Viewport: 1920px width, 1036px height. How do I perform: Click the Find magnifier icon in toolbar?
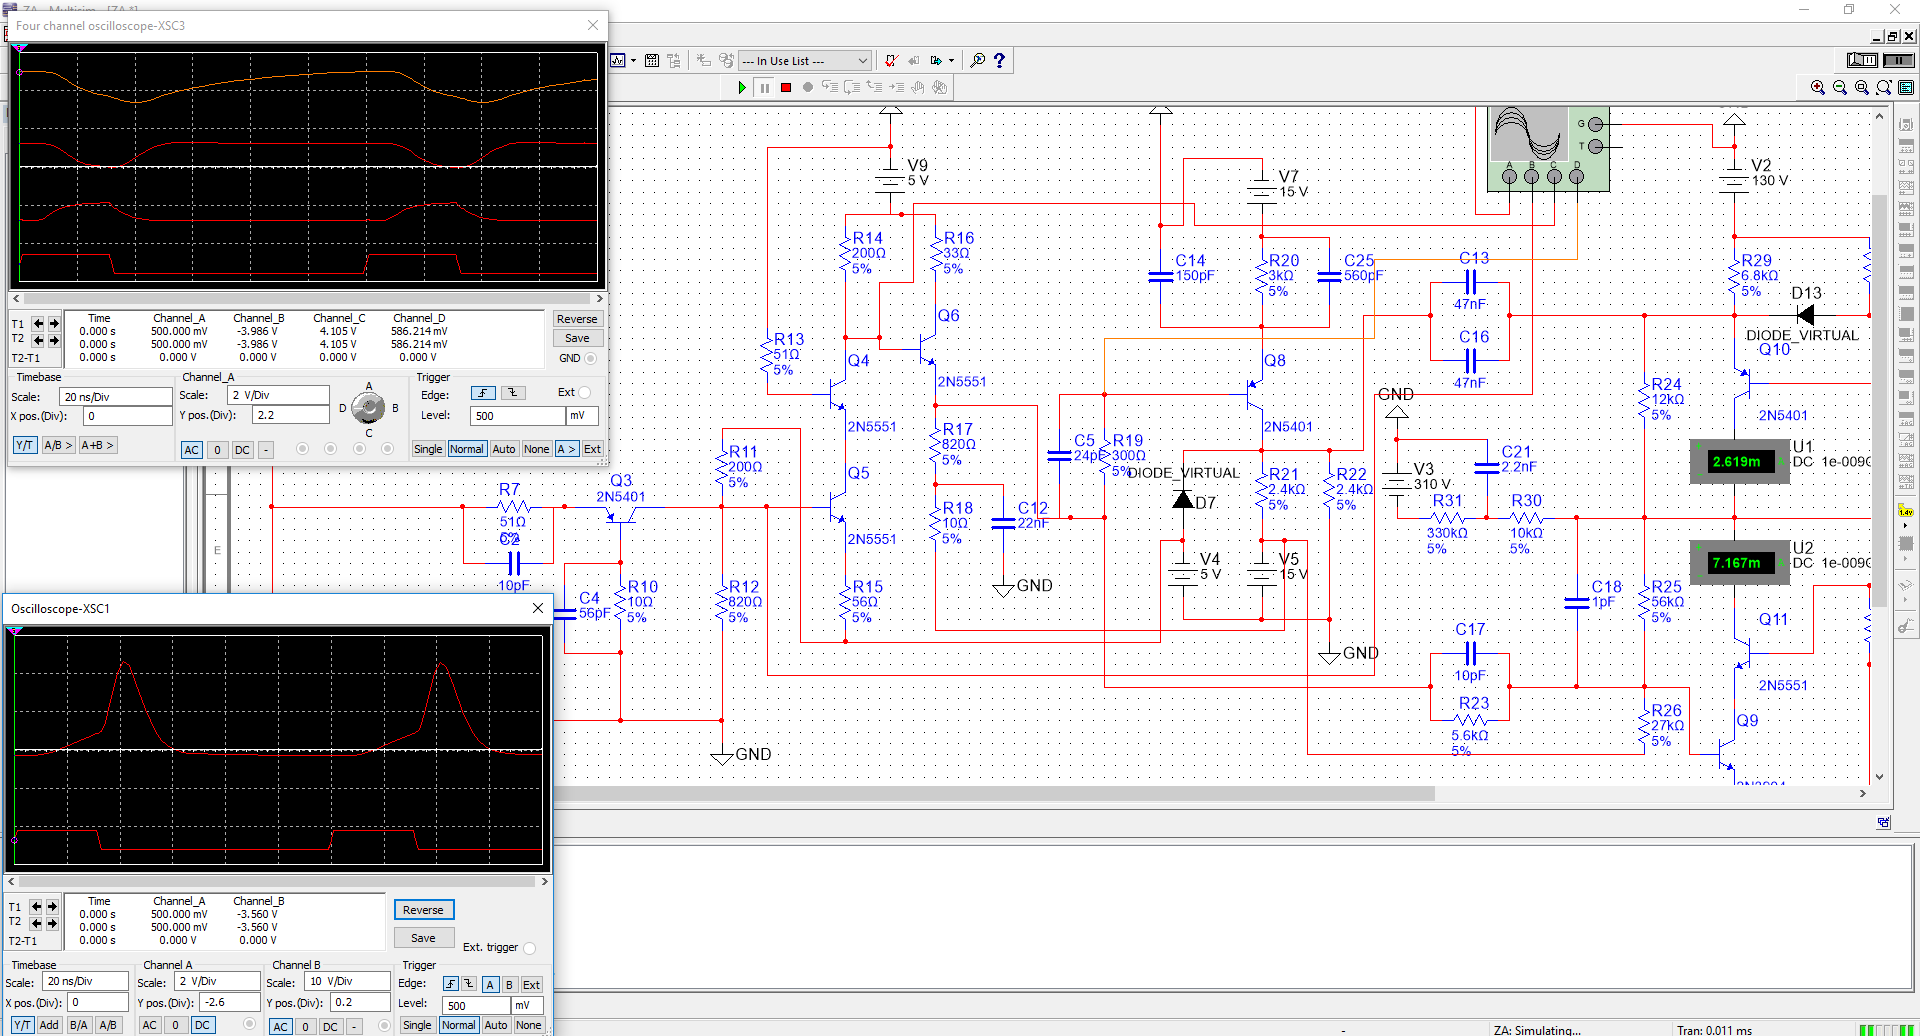pyautogui.click(x=978, y=61)
